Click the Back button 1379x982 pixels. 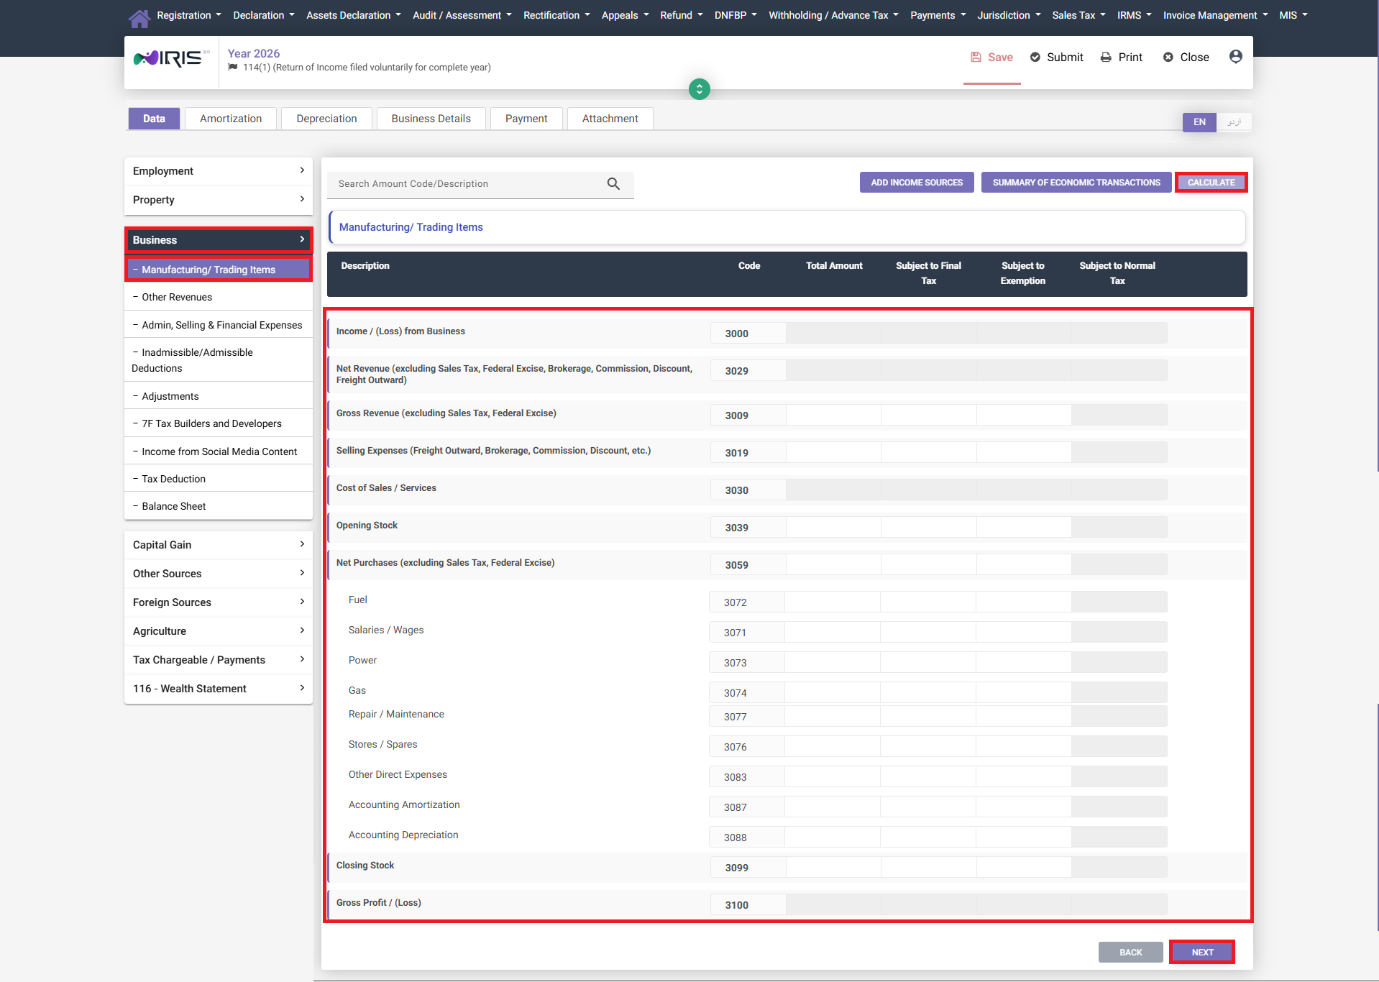click(1131, 952)
